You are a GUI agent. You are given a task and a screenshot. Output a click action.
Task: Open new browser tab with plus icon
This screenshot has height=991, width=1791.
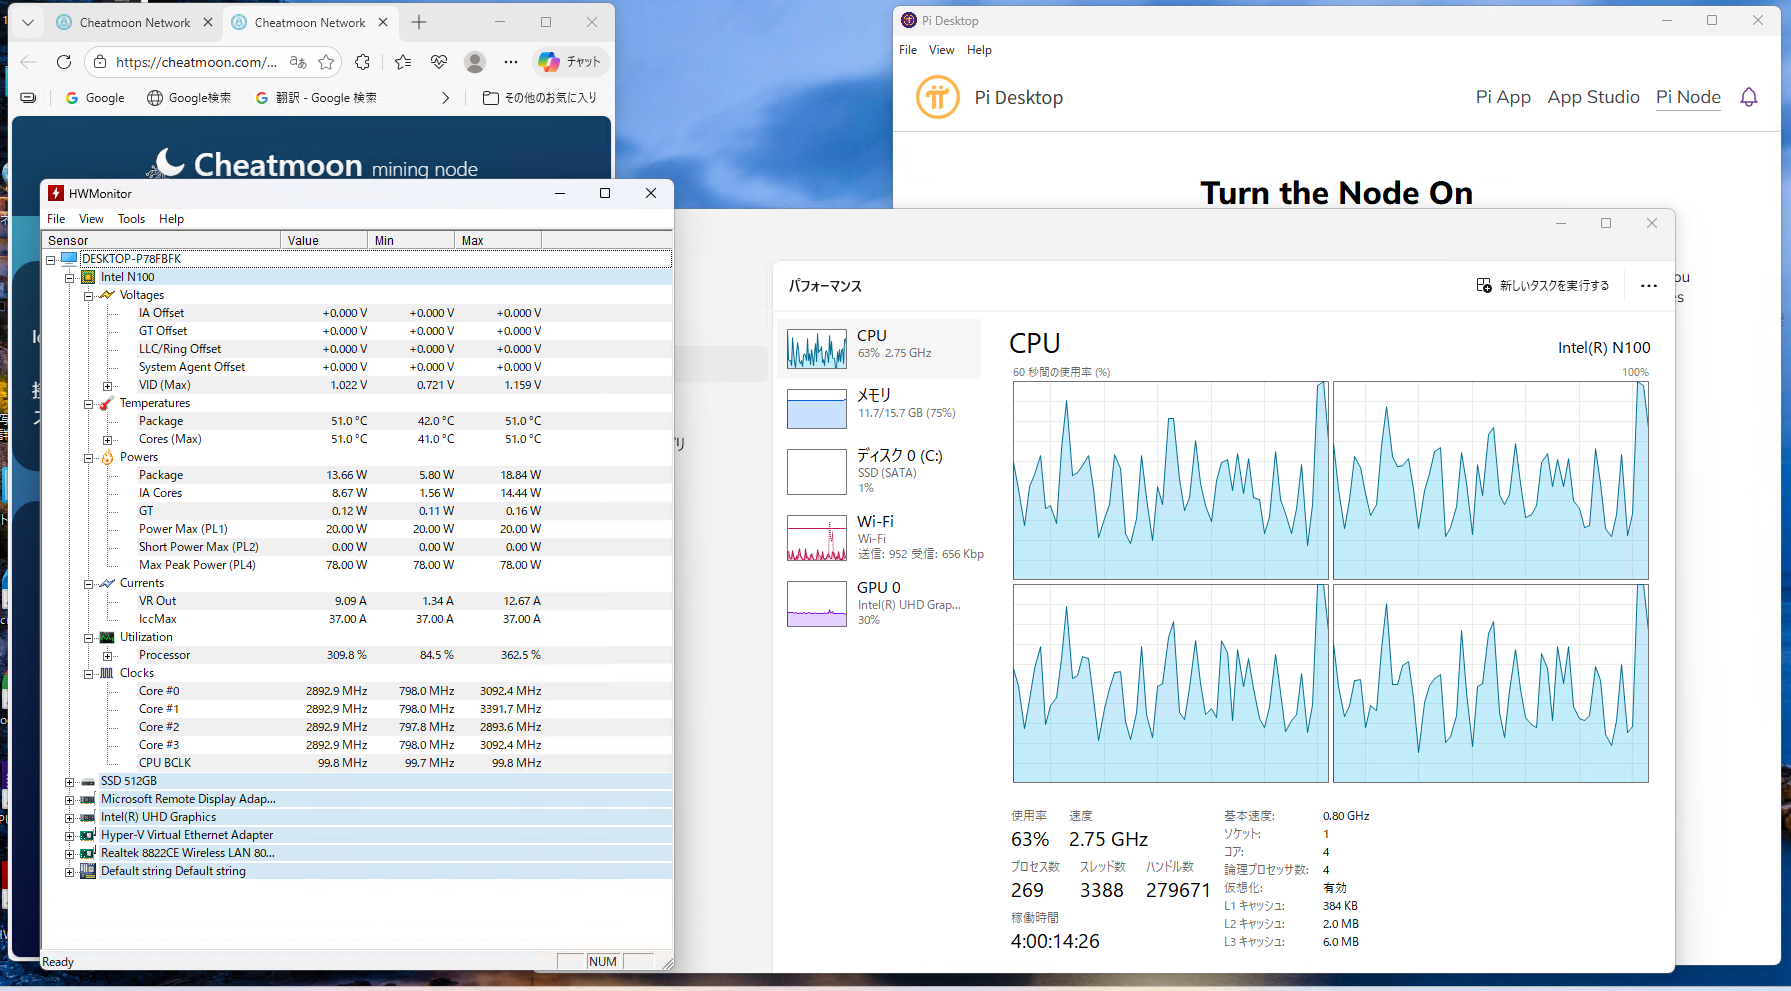[419, 22]
